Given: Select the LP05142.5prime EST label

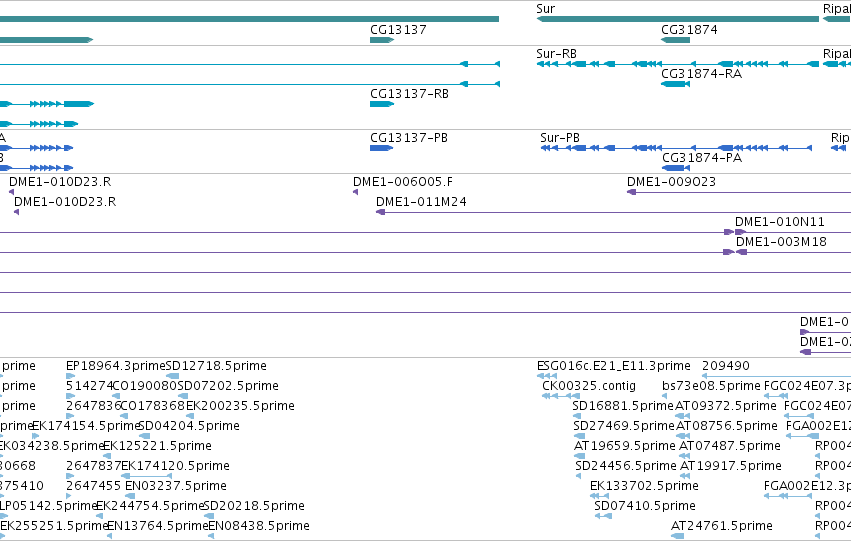Looking at the screenshot, I should pyautogui.click(x=48, y=506).
